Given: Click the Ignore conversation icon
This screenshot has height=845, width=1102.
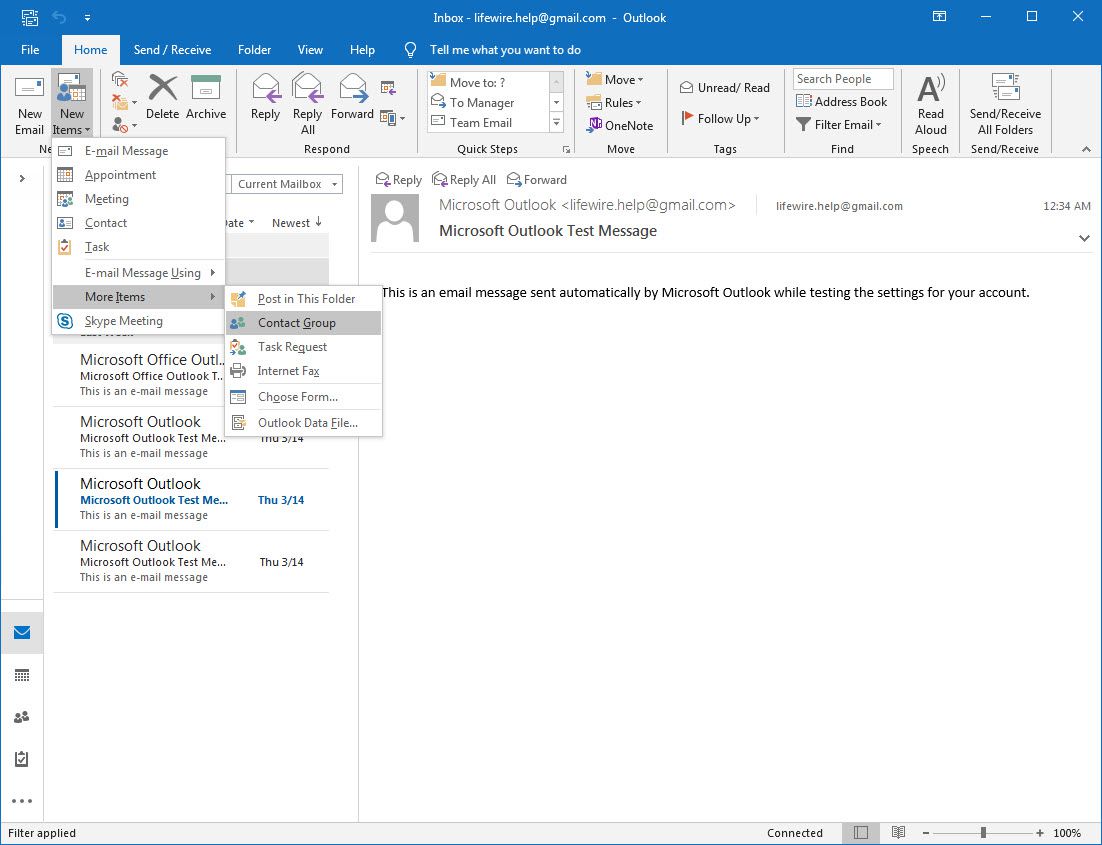Looking at the screenshot, I should coord(120,79).
